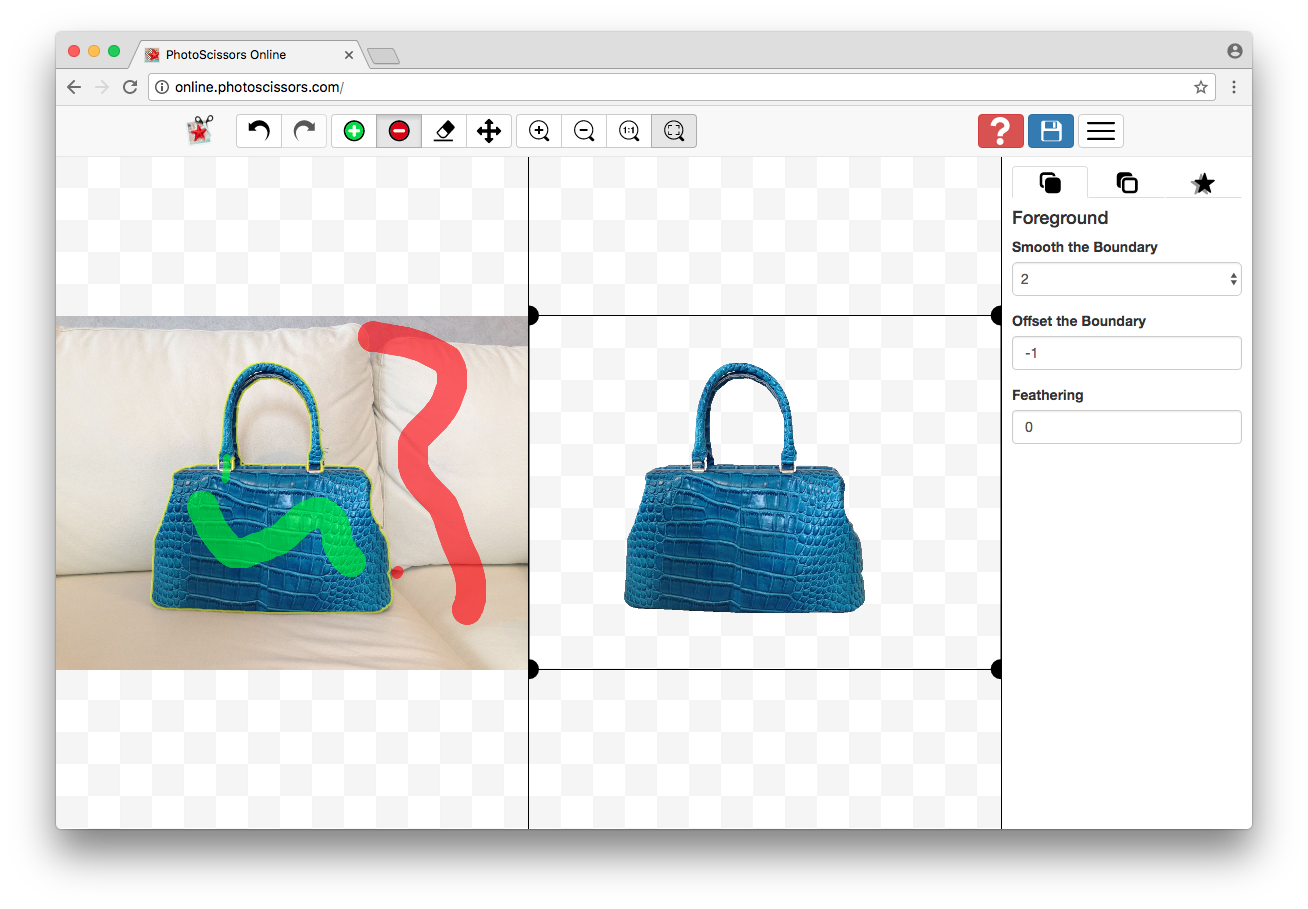This screenshot has height=909, width=1308.
Task: Click the Offset the Boundary field
Action: tap(1126, 353)
